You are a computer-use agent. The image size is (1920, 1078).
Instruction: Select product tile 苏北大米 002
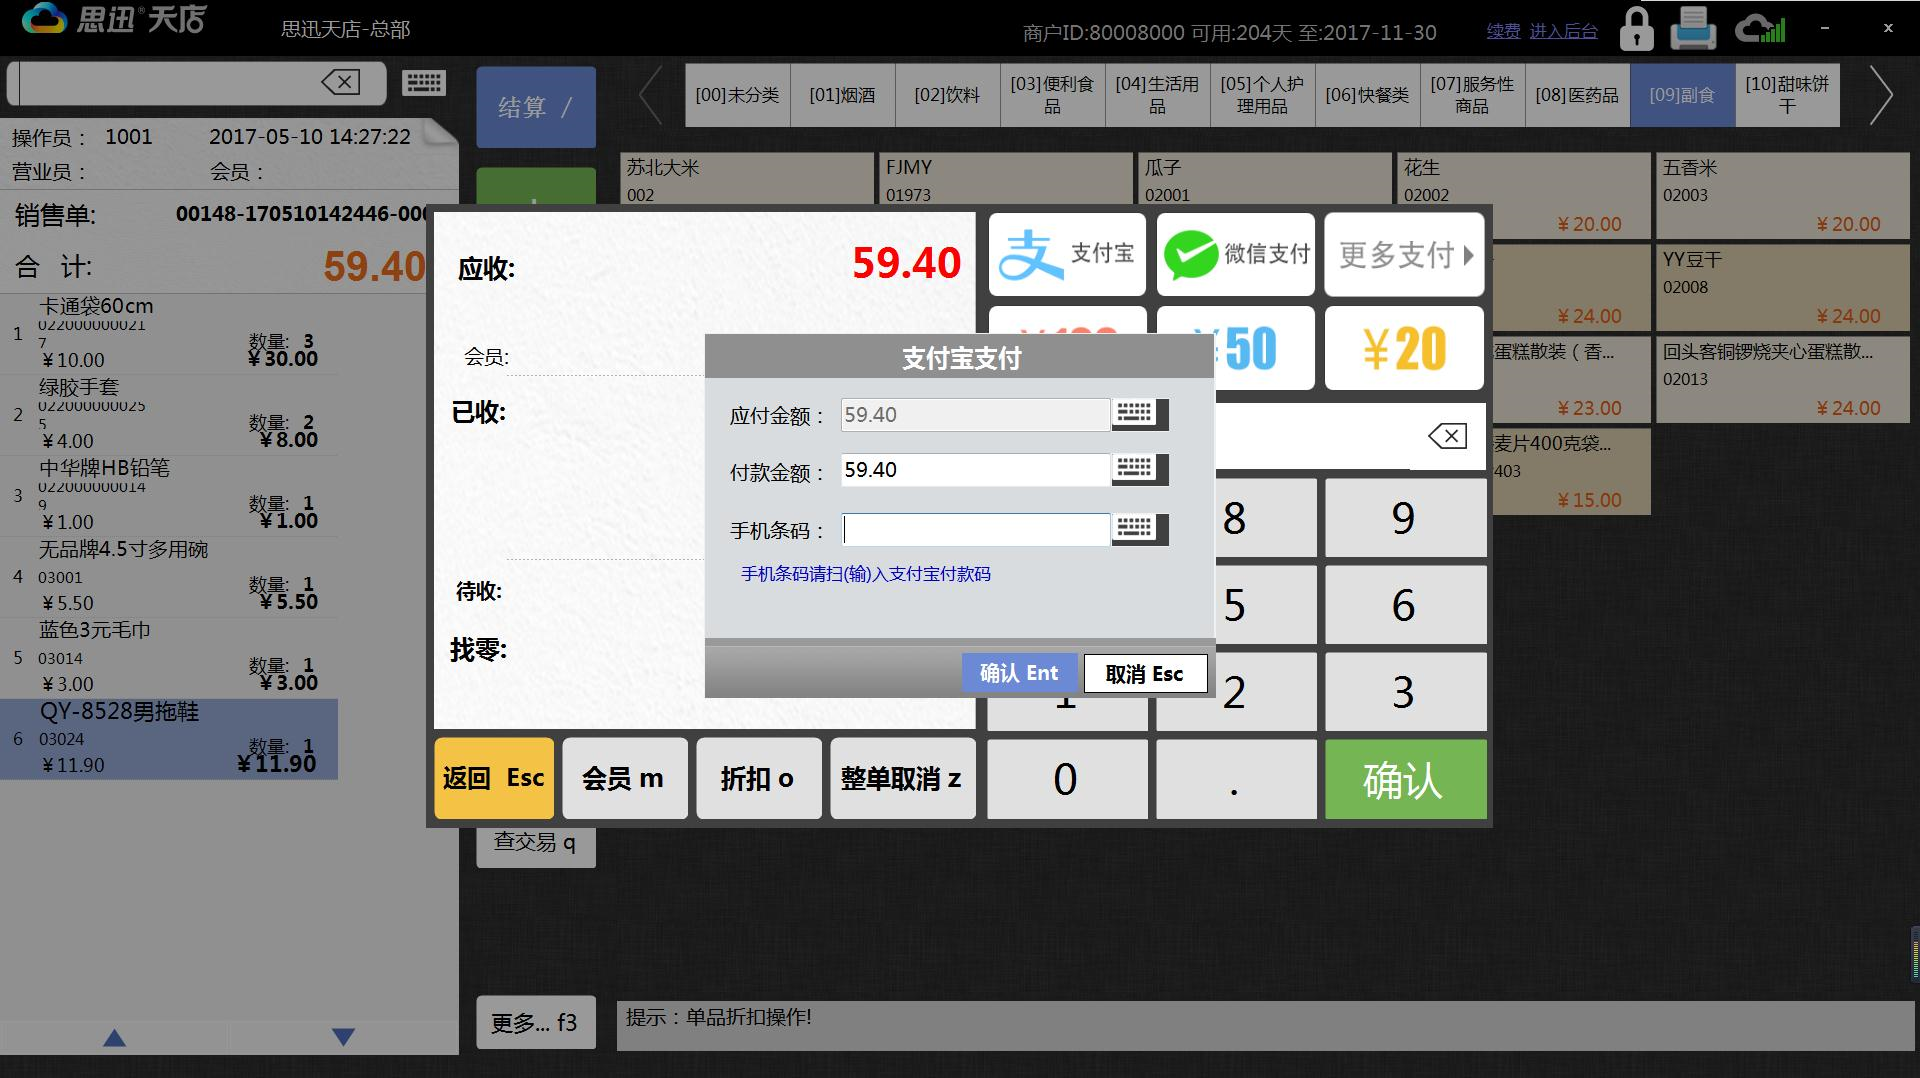747,179
